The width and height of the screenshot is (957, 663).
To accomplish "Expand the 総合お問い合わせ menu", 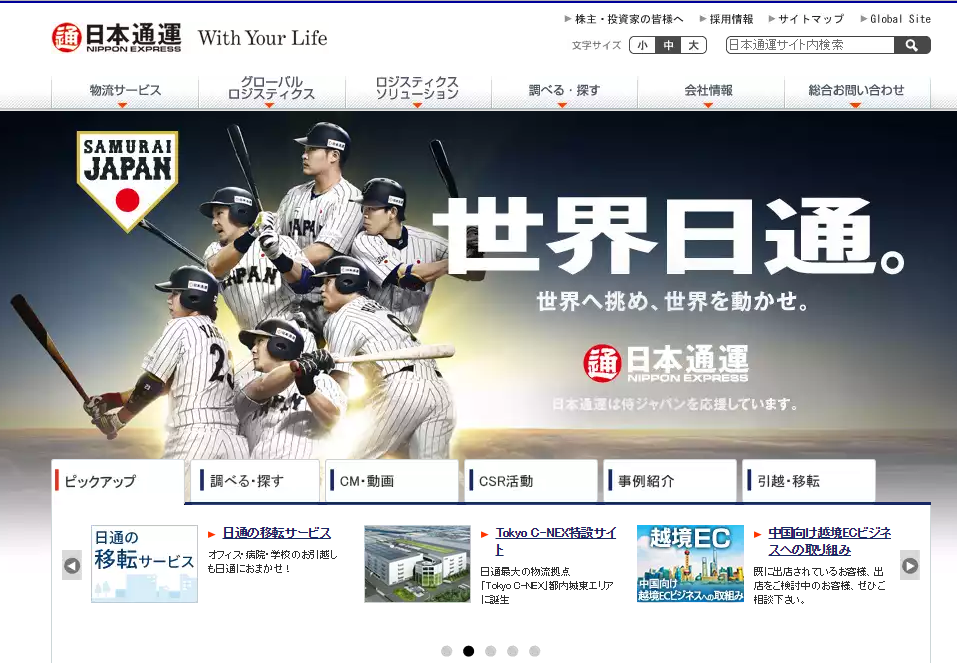I will pyautogui.click(x=857, y=92).
